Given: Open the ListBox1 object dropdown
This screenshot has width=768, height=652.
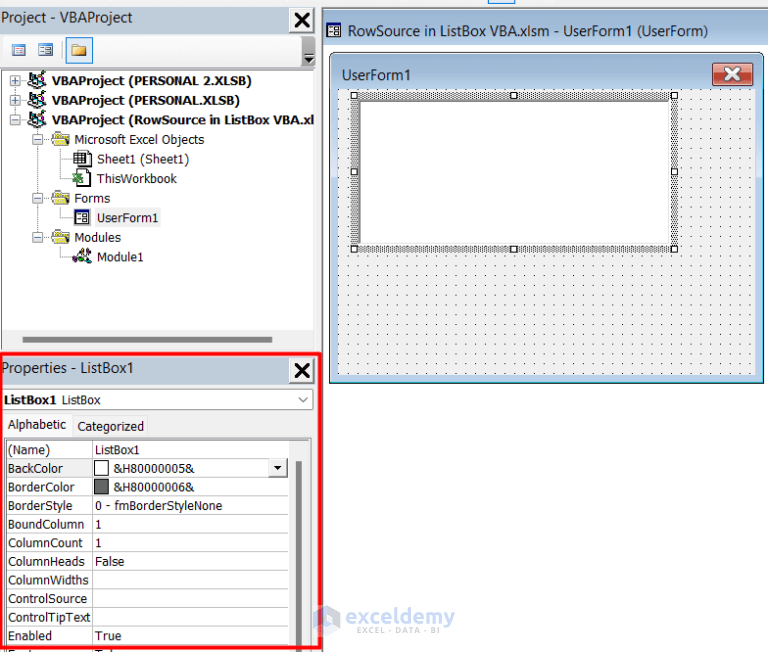Looking at the screenshot, I should tap(303, 400).
